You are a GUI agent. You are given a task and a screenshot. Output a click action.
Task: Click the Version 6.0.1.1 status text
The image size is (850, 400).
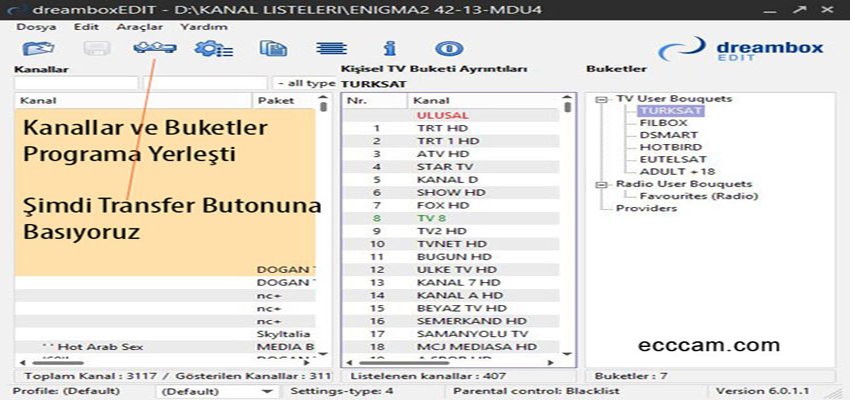(x=762, y=391)
